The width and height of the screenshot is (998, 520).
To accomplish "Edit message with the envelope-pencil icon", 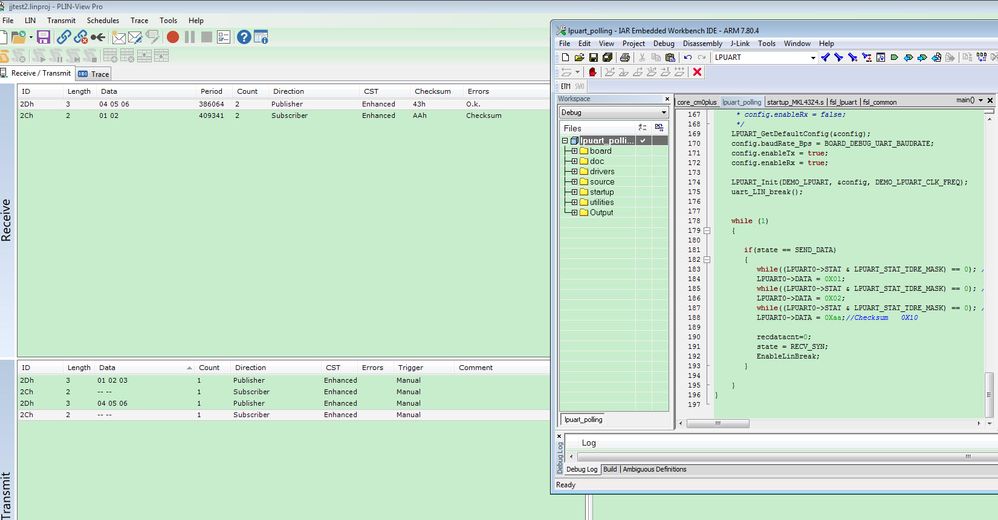I will click(x=135, y=38).
